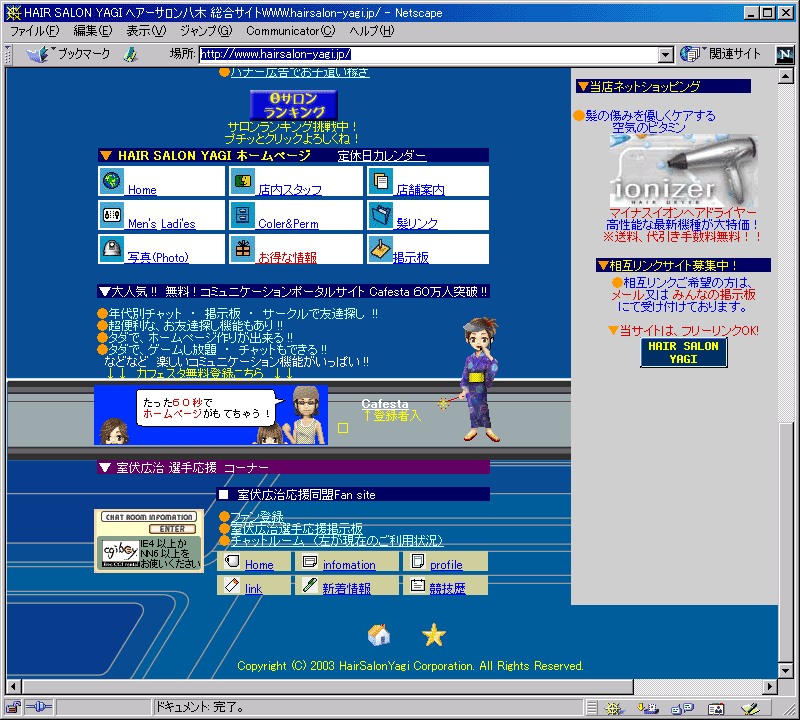Open the 表示(V) menu

coord(146,31)
